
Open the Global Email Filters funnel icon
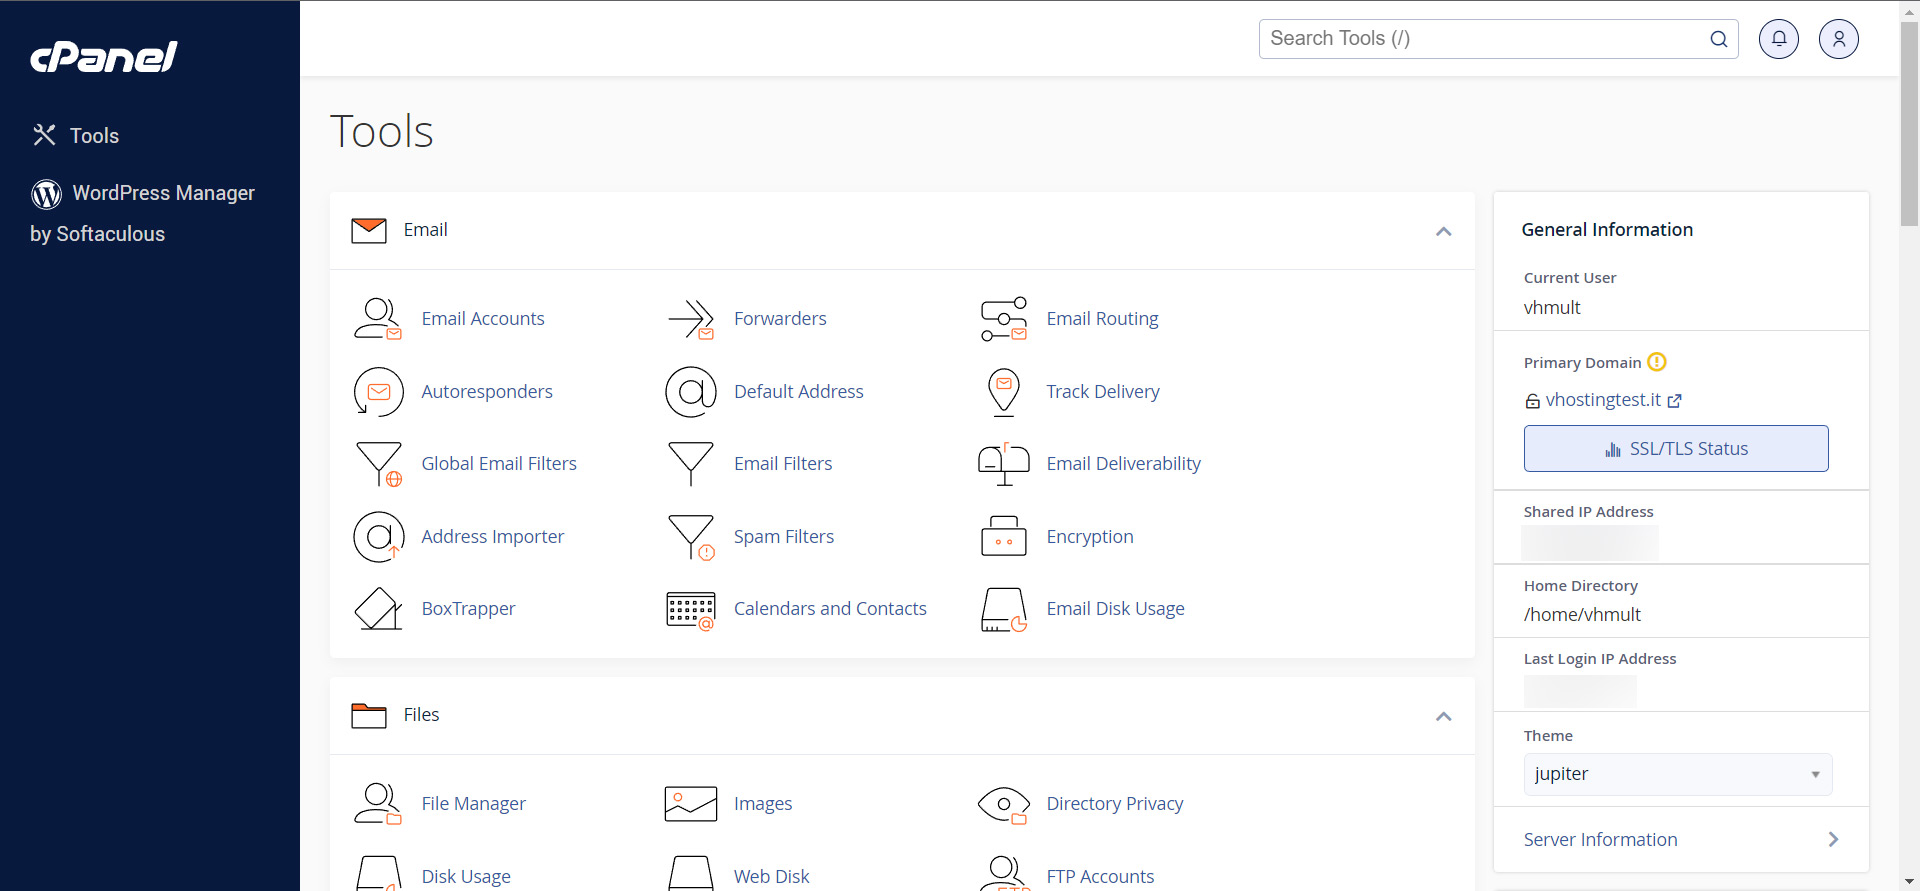378,464
